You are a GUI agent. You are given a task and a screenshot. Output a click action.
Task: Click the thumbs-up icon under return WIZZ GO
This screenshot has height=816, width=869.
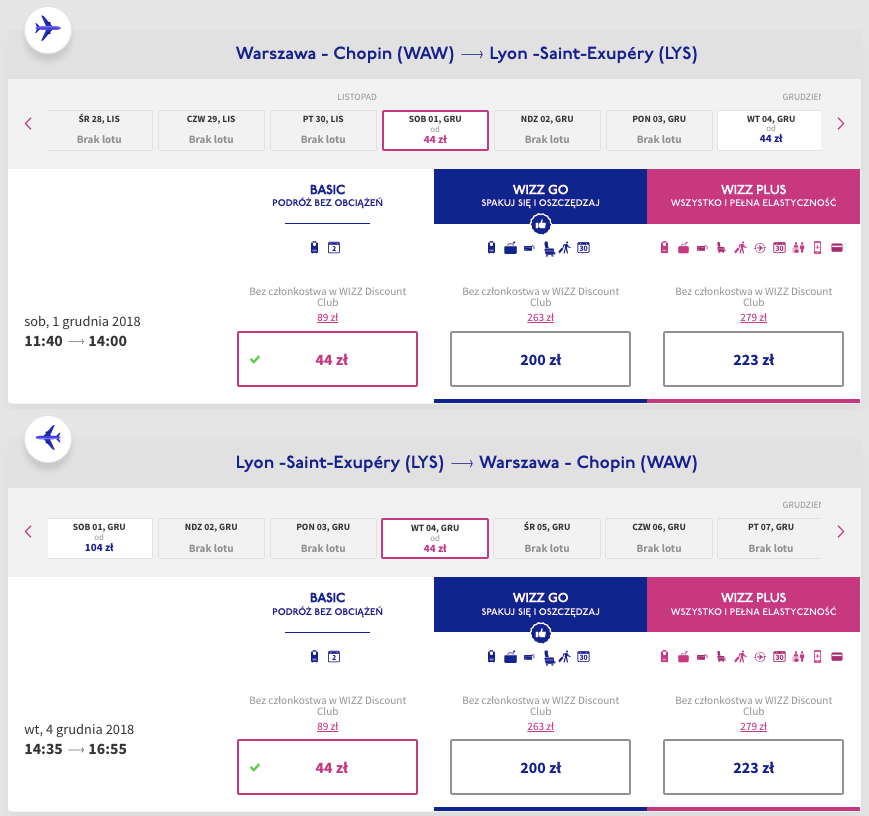540,633
